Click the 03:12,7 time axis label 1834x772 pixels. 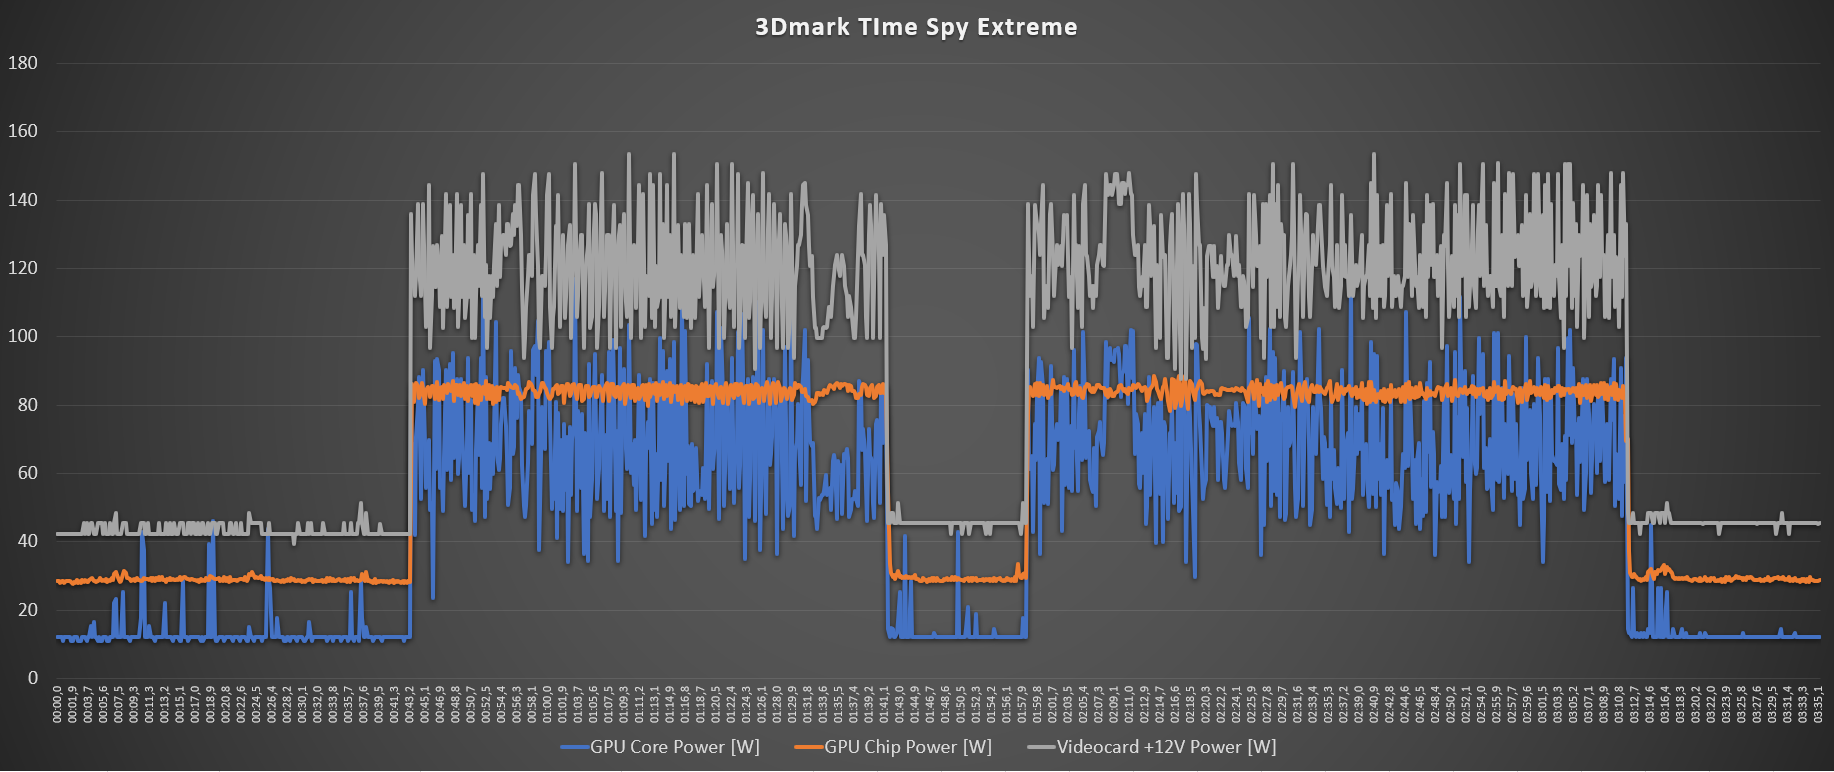click(1634, 704)
